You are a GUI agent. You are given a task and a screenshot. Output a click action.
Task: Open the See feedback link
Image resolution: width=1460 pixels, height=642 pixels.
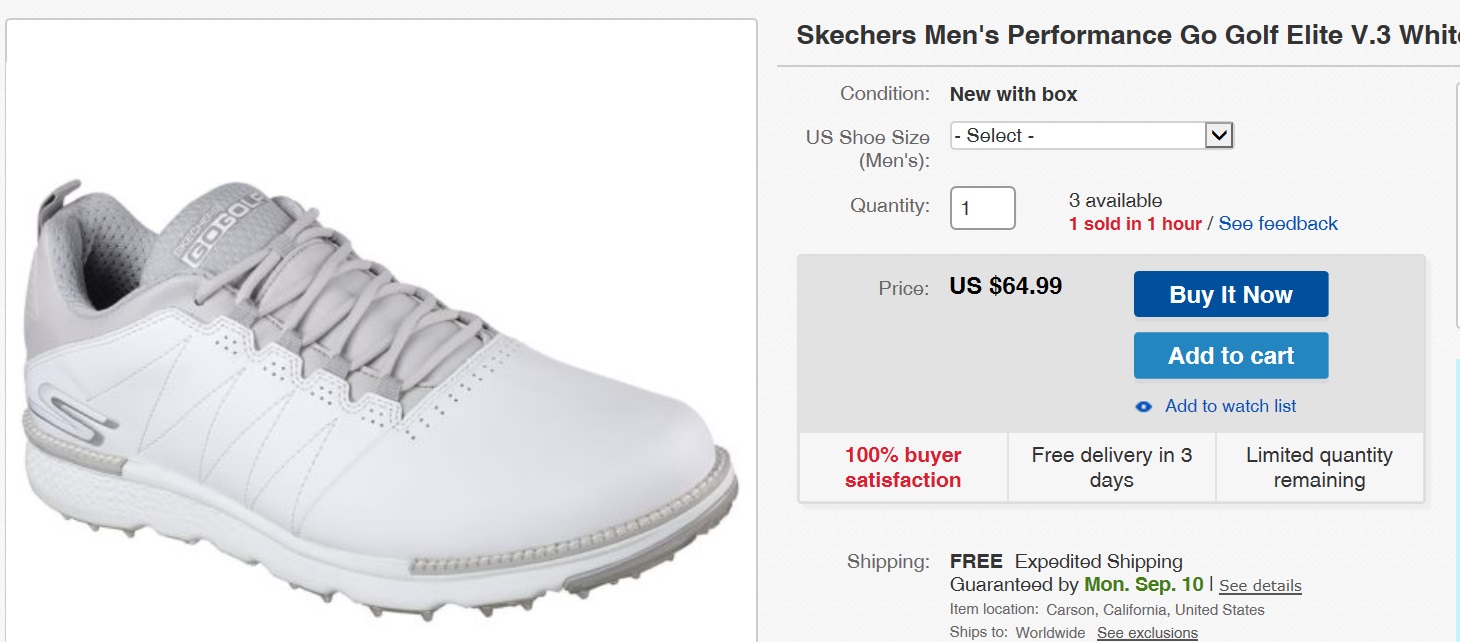[1278, 224]
